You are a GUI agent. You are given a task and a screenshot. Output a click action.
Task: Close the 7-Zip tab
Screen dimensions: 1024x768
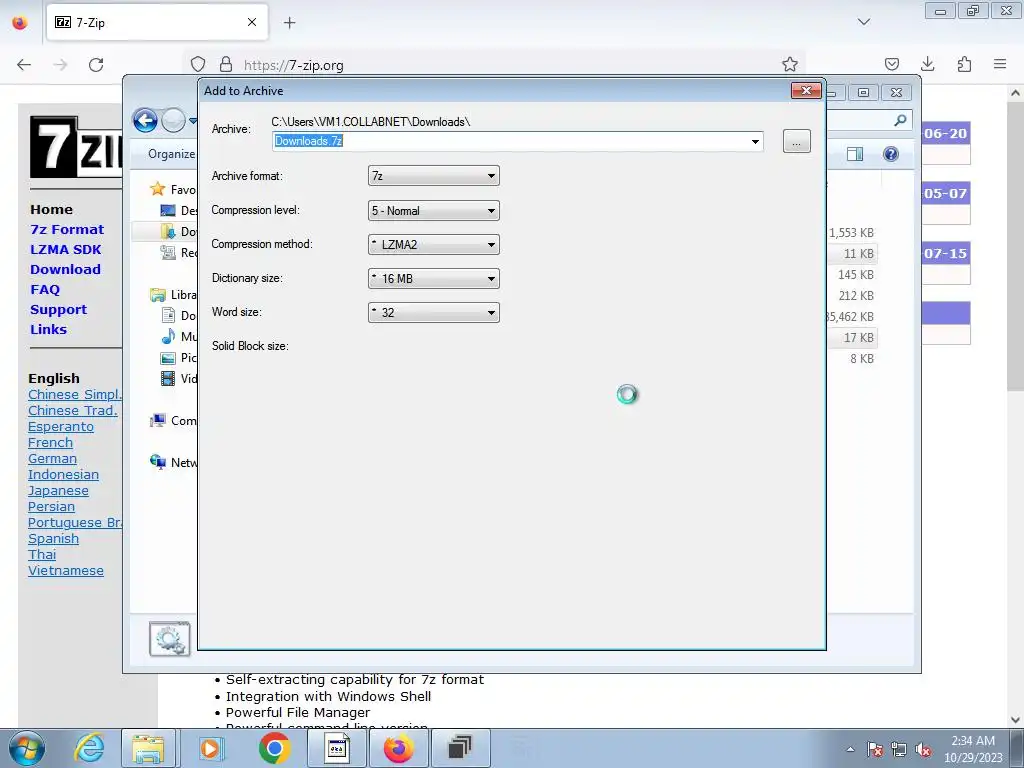coord(252,22)
